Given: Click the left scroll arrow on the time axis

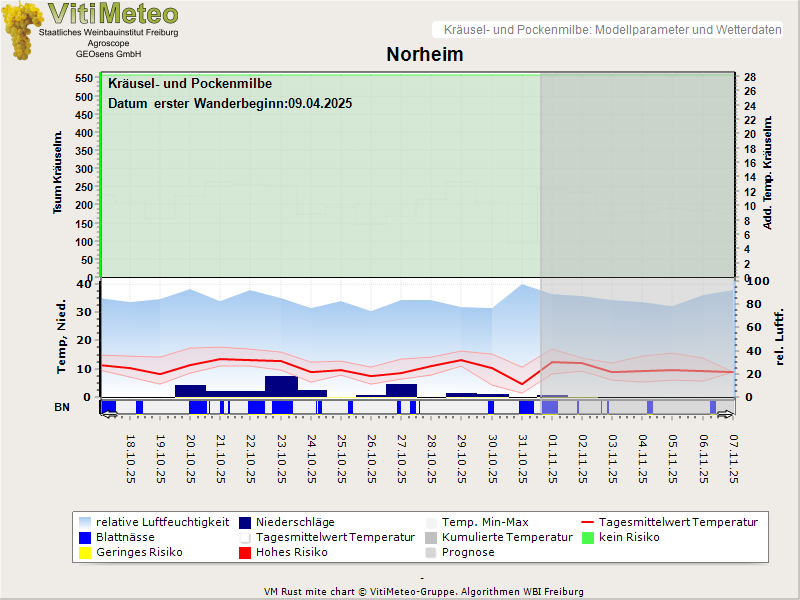Looking at the screenshot, I should coord(109,413).
